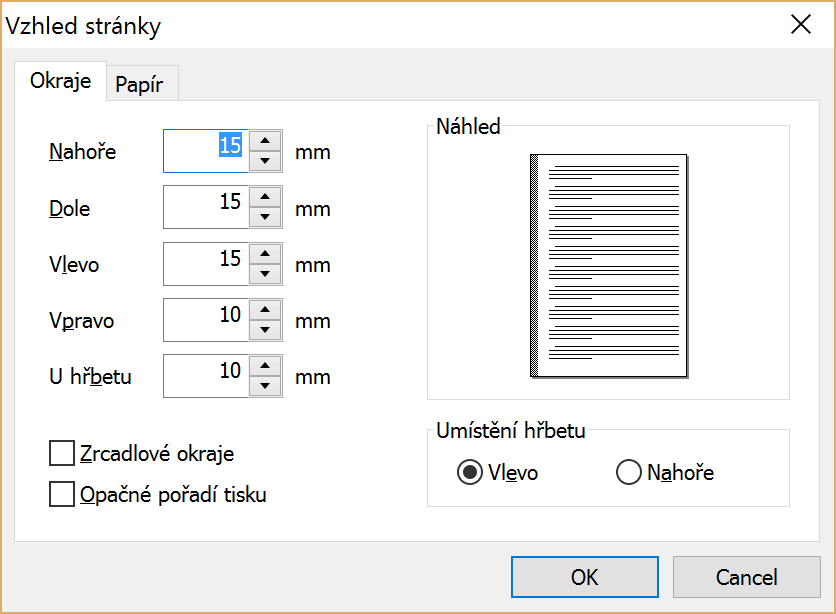Click the page preview thumbnail
The image size is (836, 614).
click(x=609, y=265)
